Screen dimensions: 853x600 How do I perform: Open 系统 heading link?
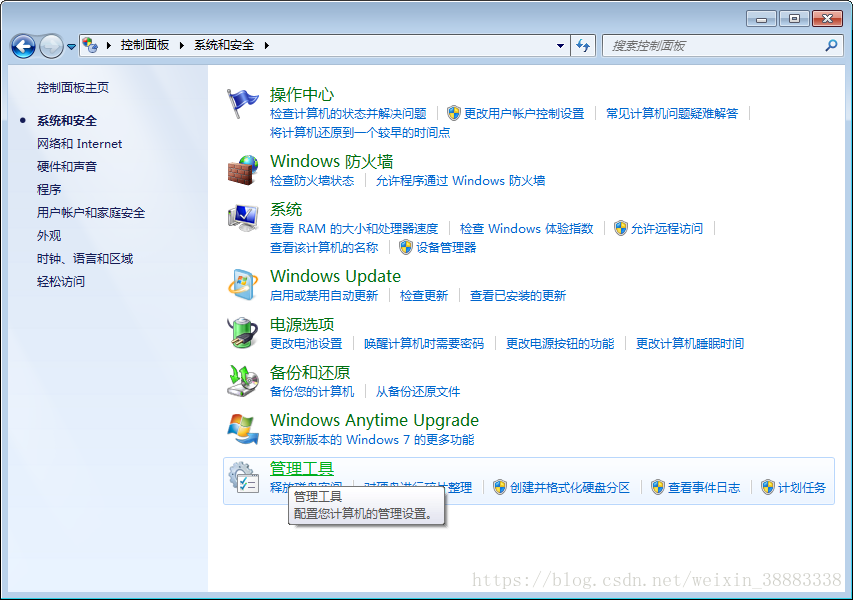click(286, 209)
